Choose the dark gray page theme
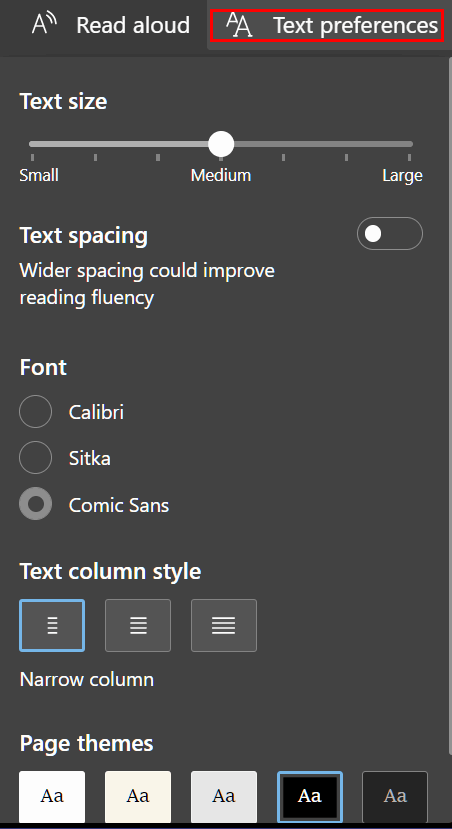The image size is (452, 829). point(395,797)
